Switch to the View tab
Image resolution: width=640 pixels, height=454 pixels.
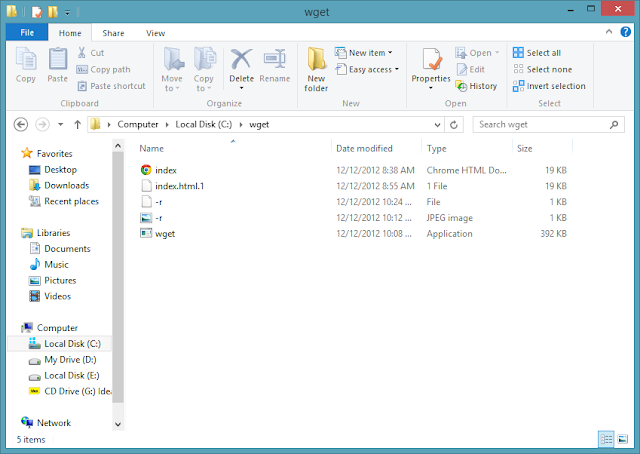pyautogui.click(x=156, y=33)
